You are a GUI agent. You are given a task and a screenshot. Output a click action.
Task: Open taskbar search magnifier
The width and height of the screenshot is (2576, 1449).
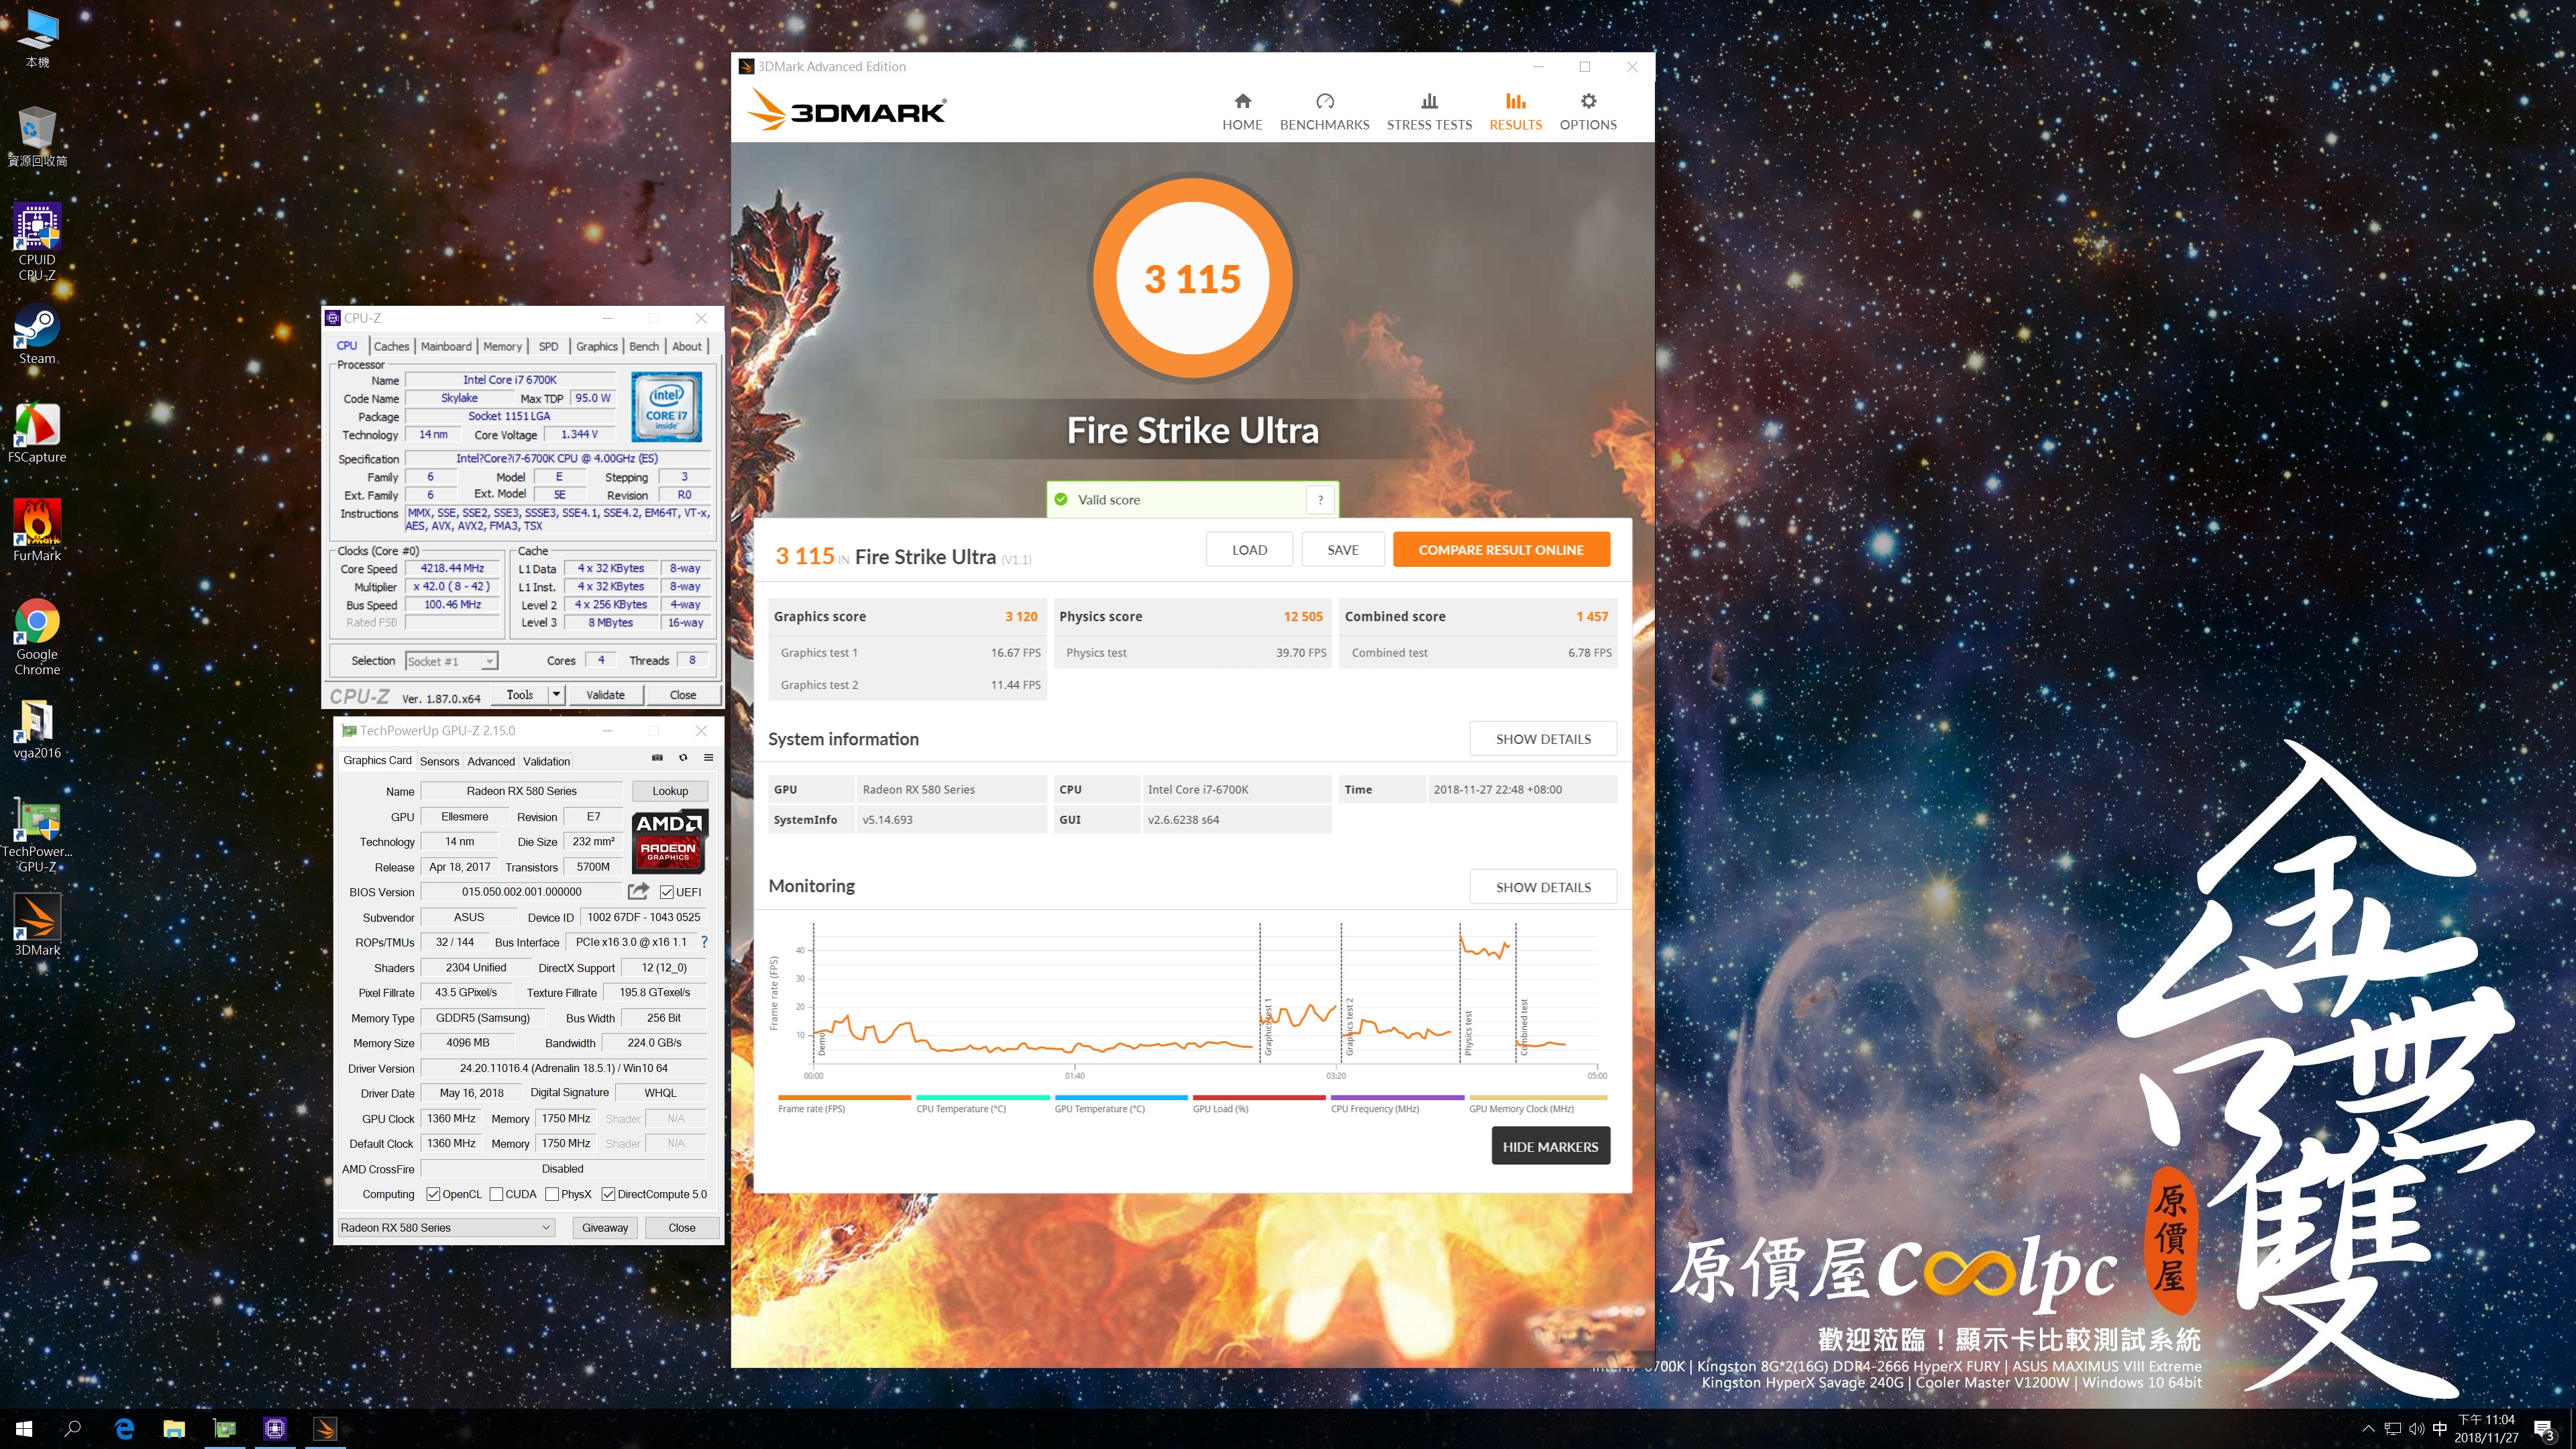(x=73, y=1428)
